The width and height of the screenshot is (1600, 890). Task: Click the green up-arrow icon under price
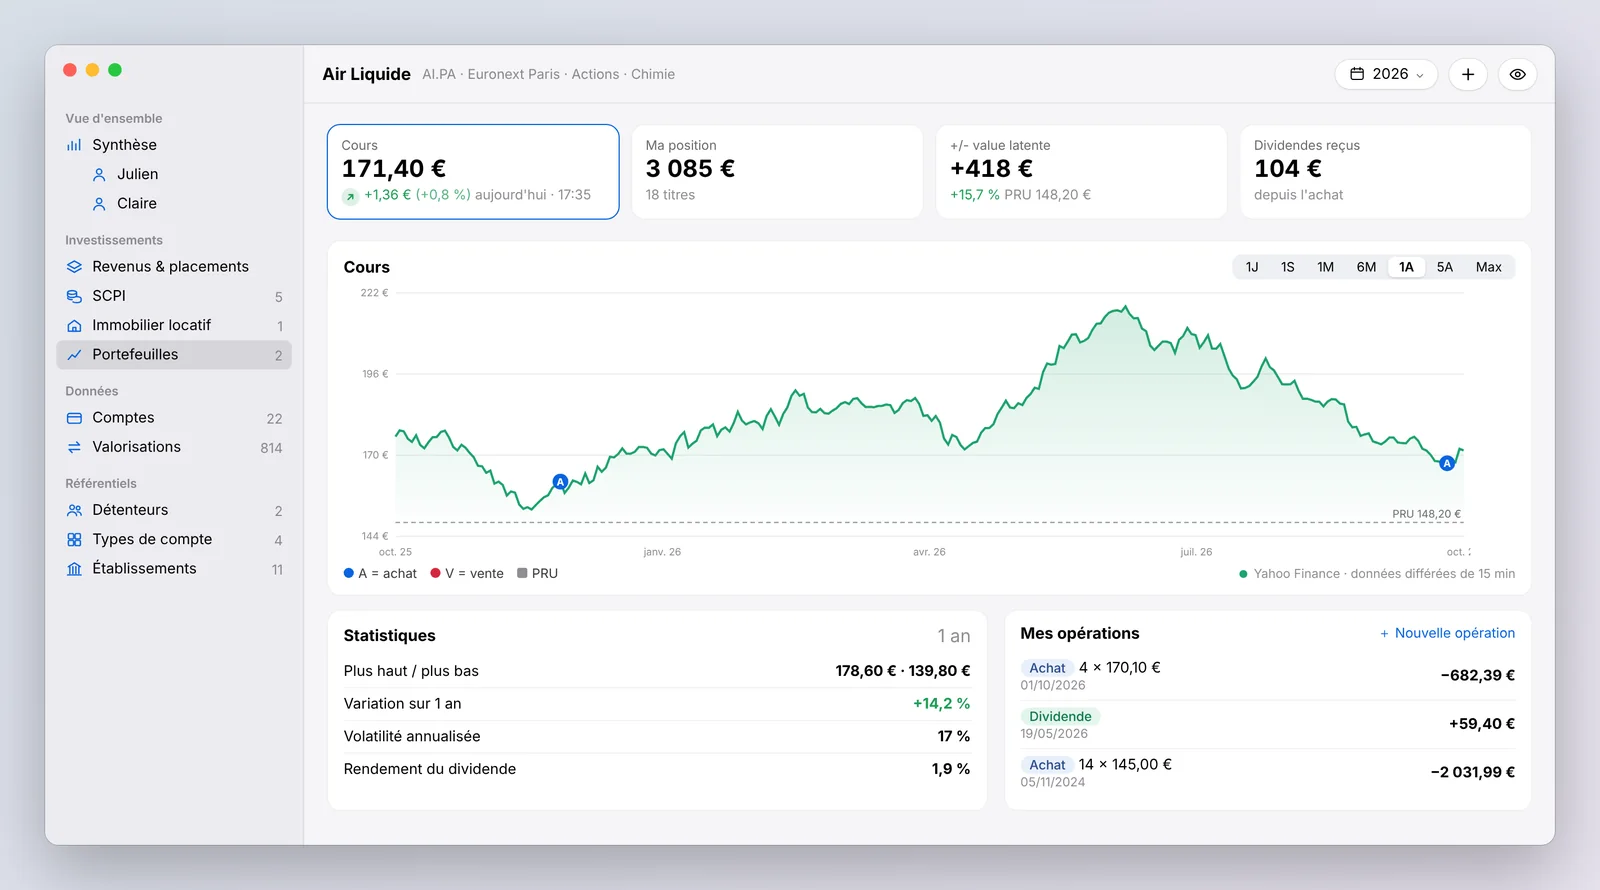click(350, 196)
